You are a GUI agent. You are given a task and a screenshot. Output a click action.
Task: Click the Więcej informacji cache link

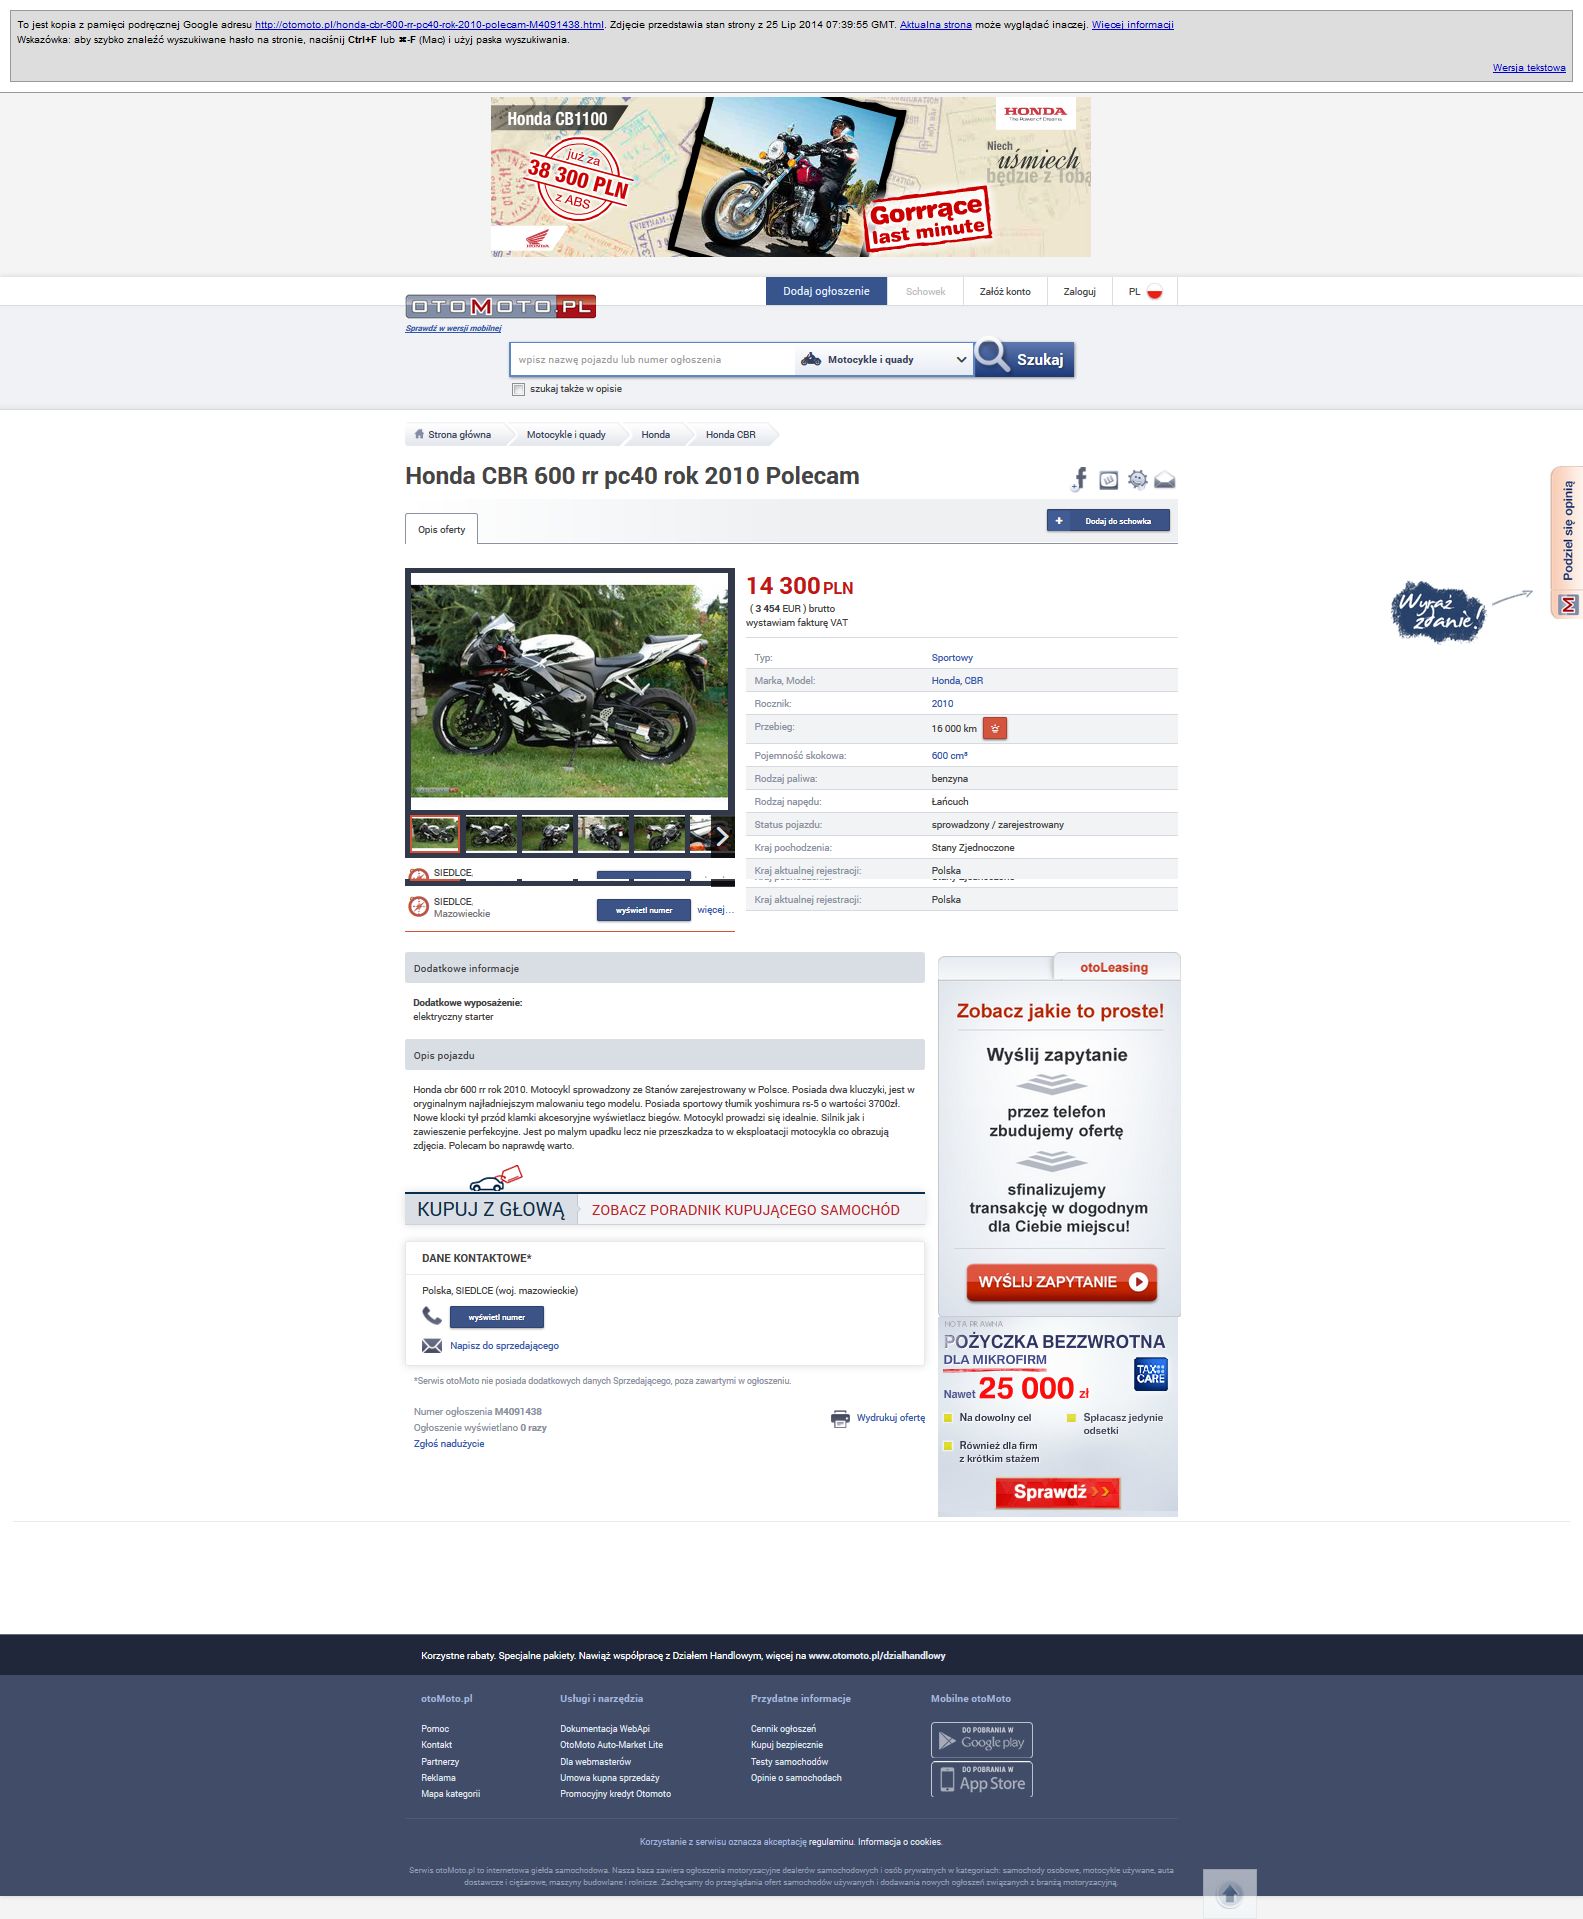[1133, 25]
